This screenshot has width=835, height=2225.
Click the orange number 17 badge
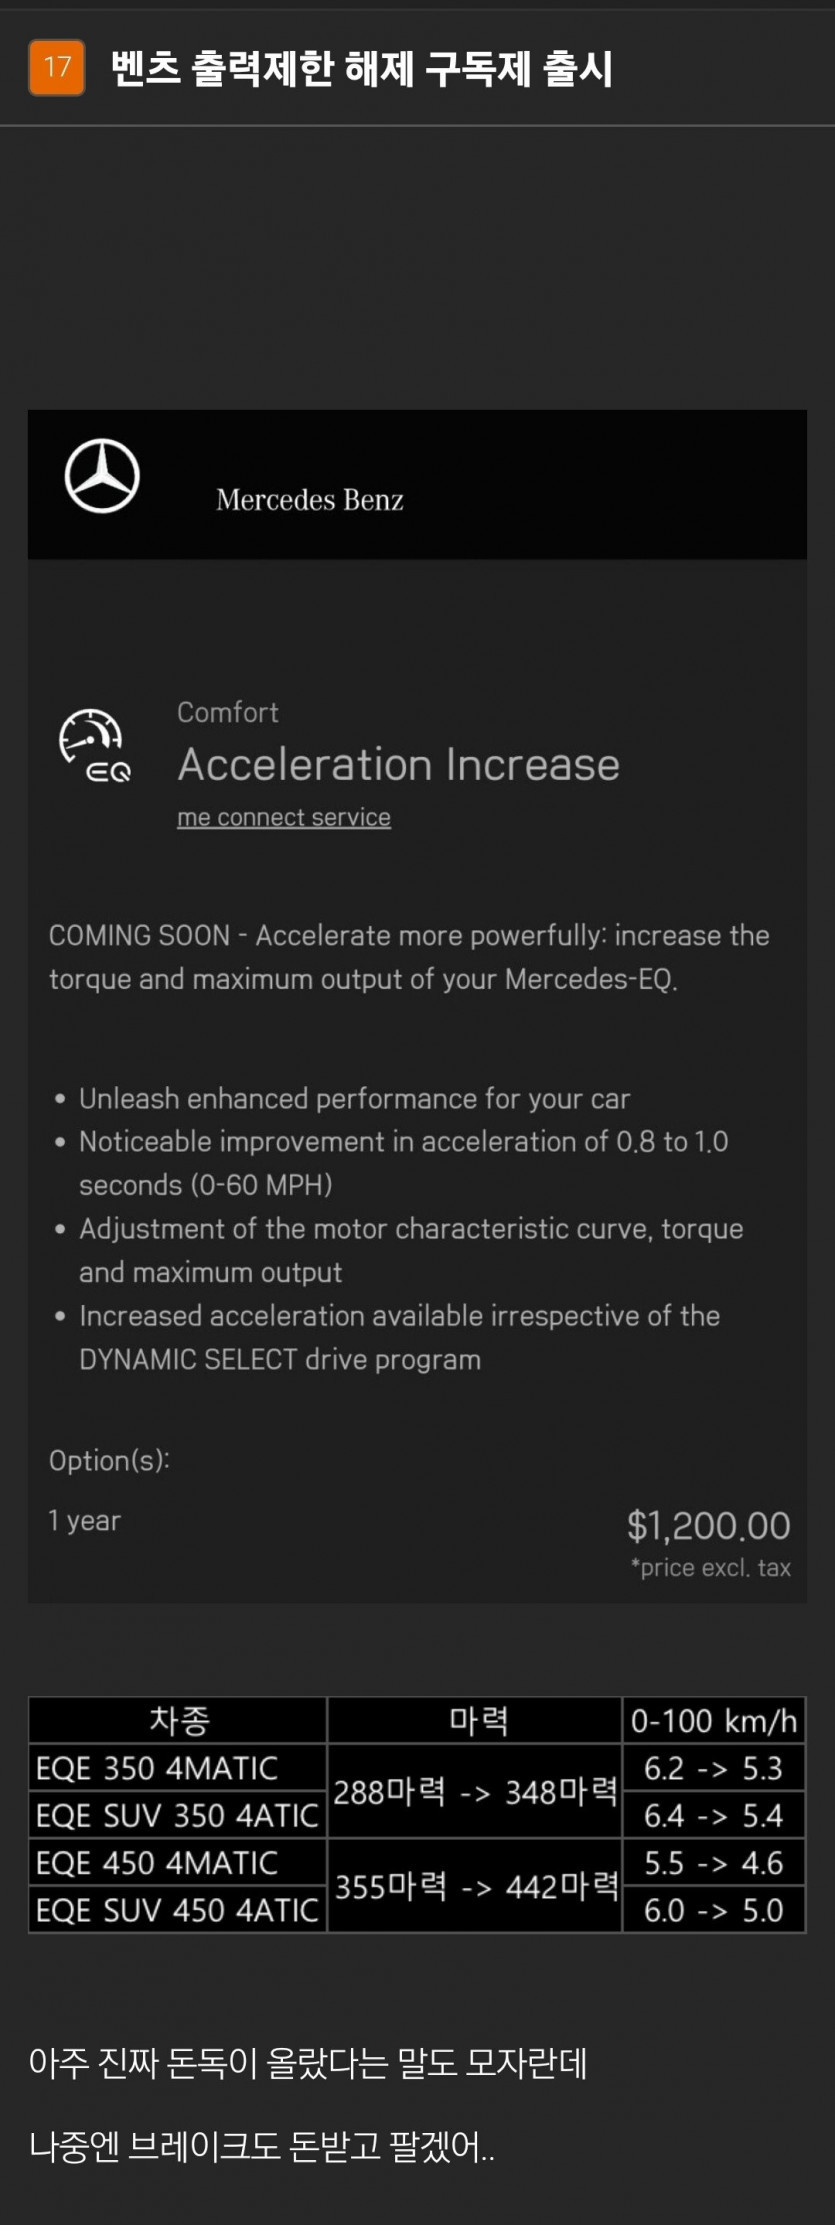(57, 68)
